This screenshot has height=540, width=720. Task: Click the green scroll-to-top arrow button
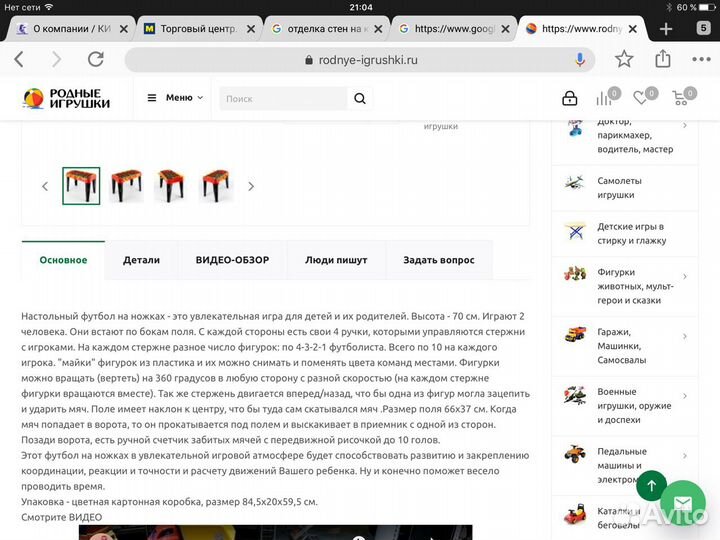coord(651,486)
